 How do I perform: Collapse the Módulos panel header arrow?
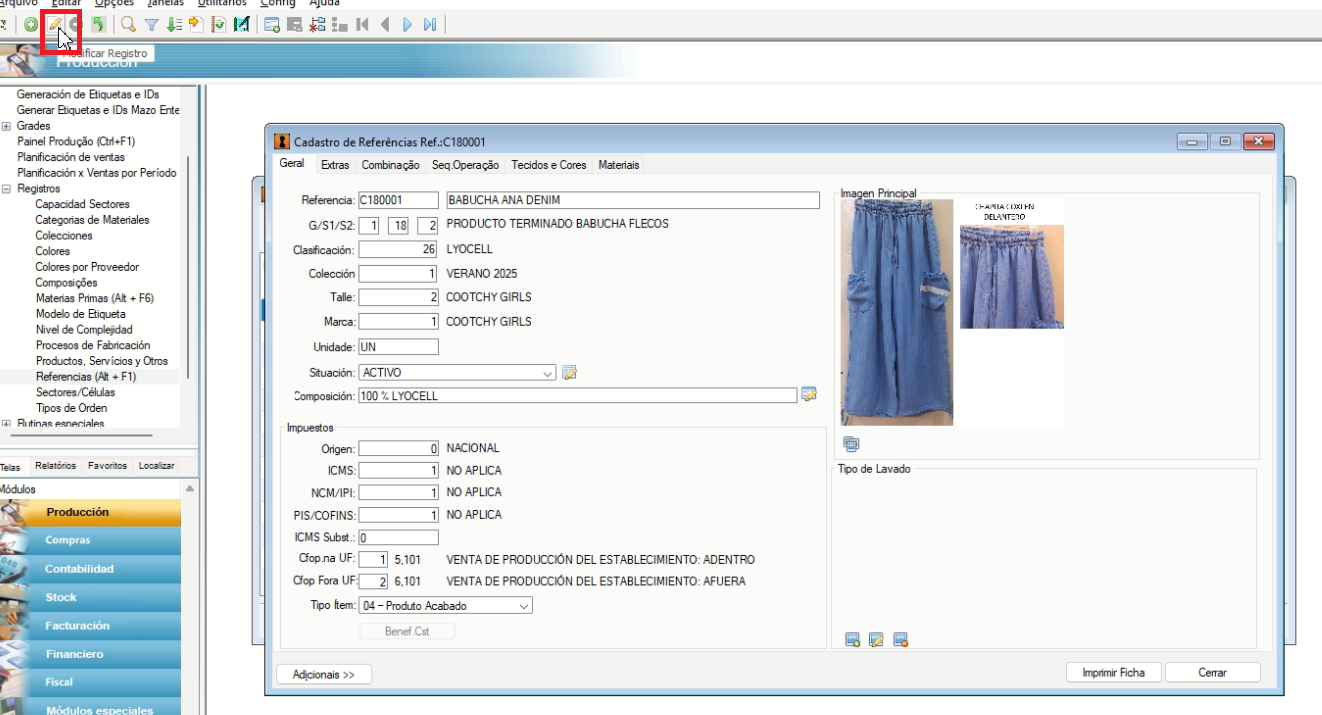tap(189, 489)
